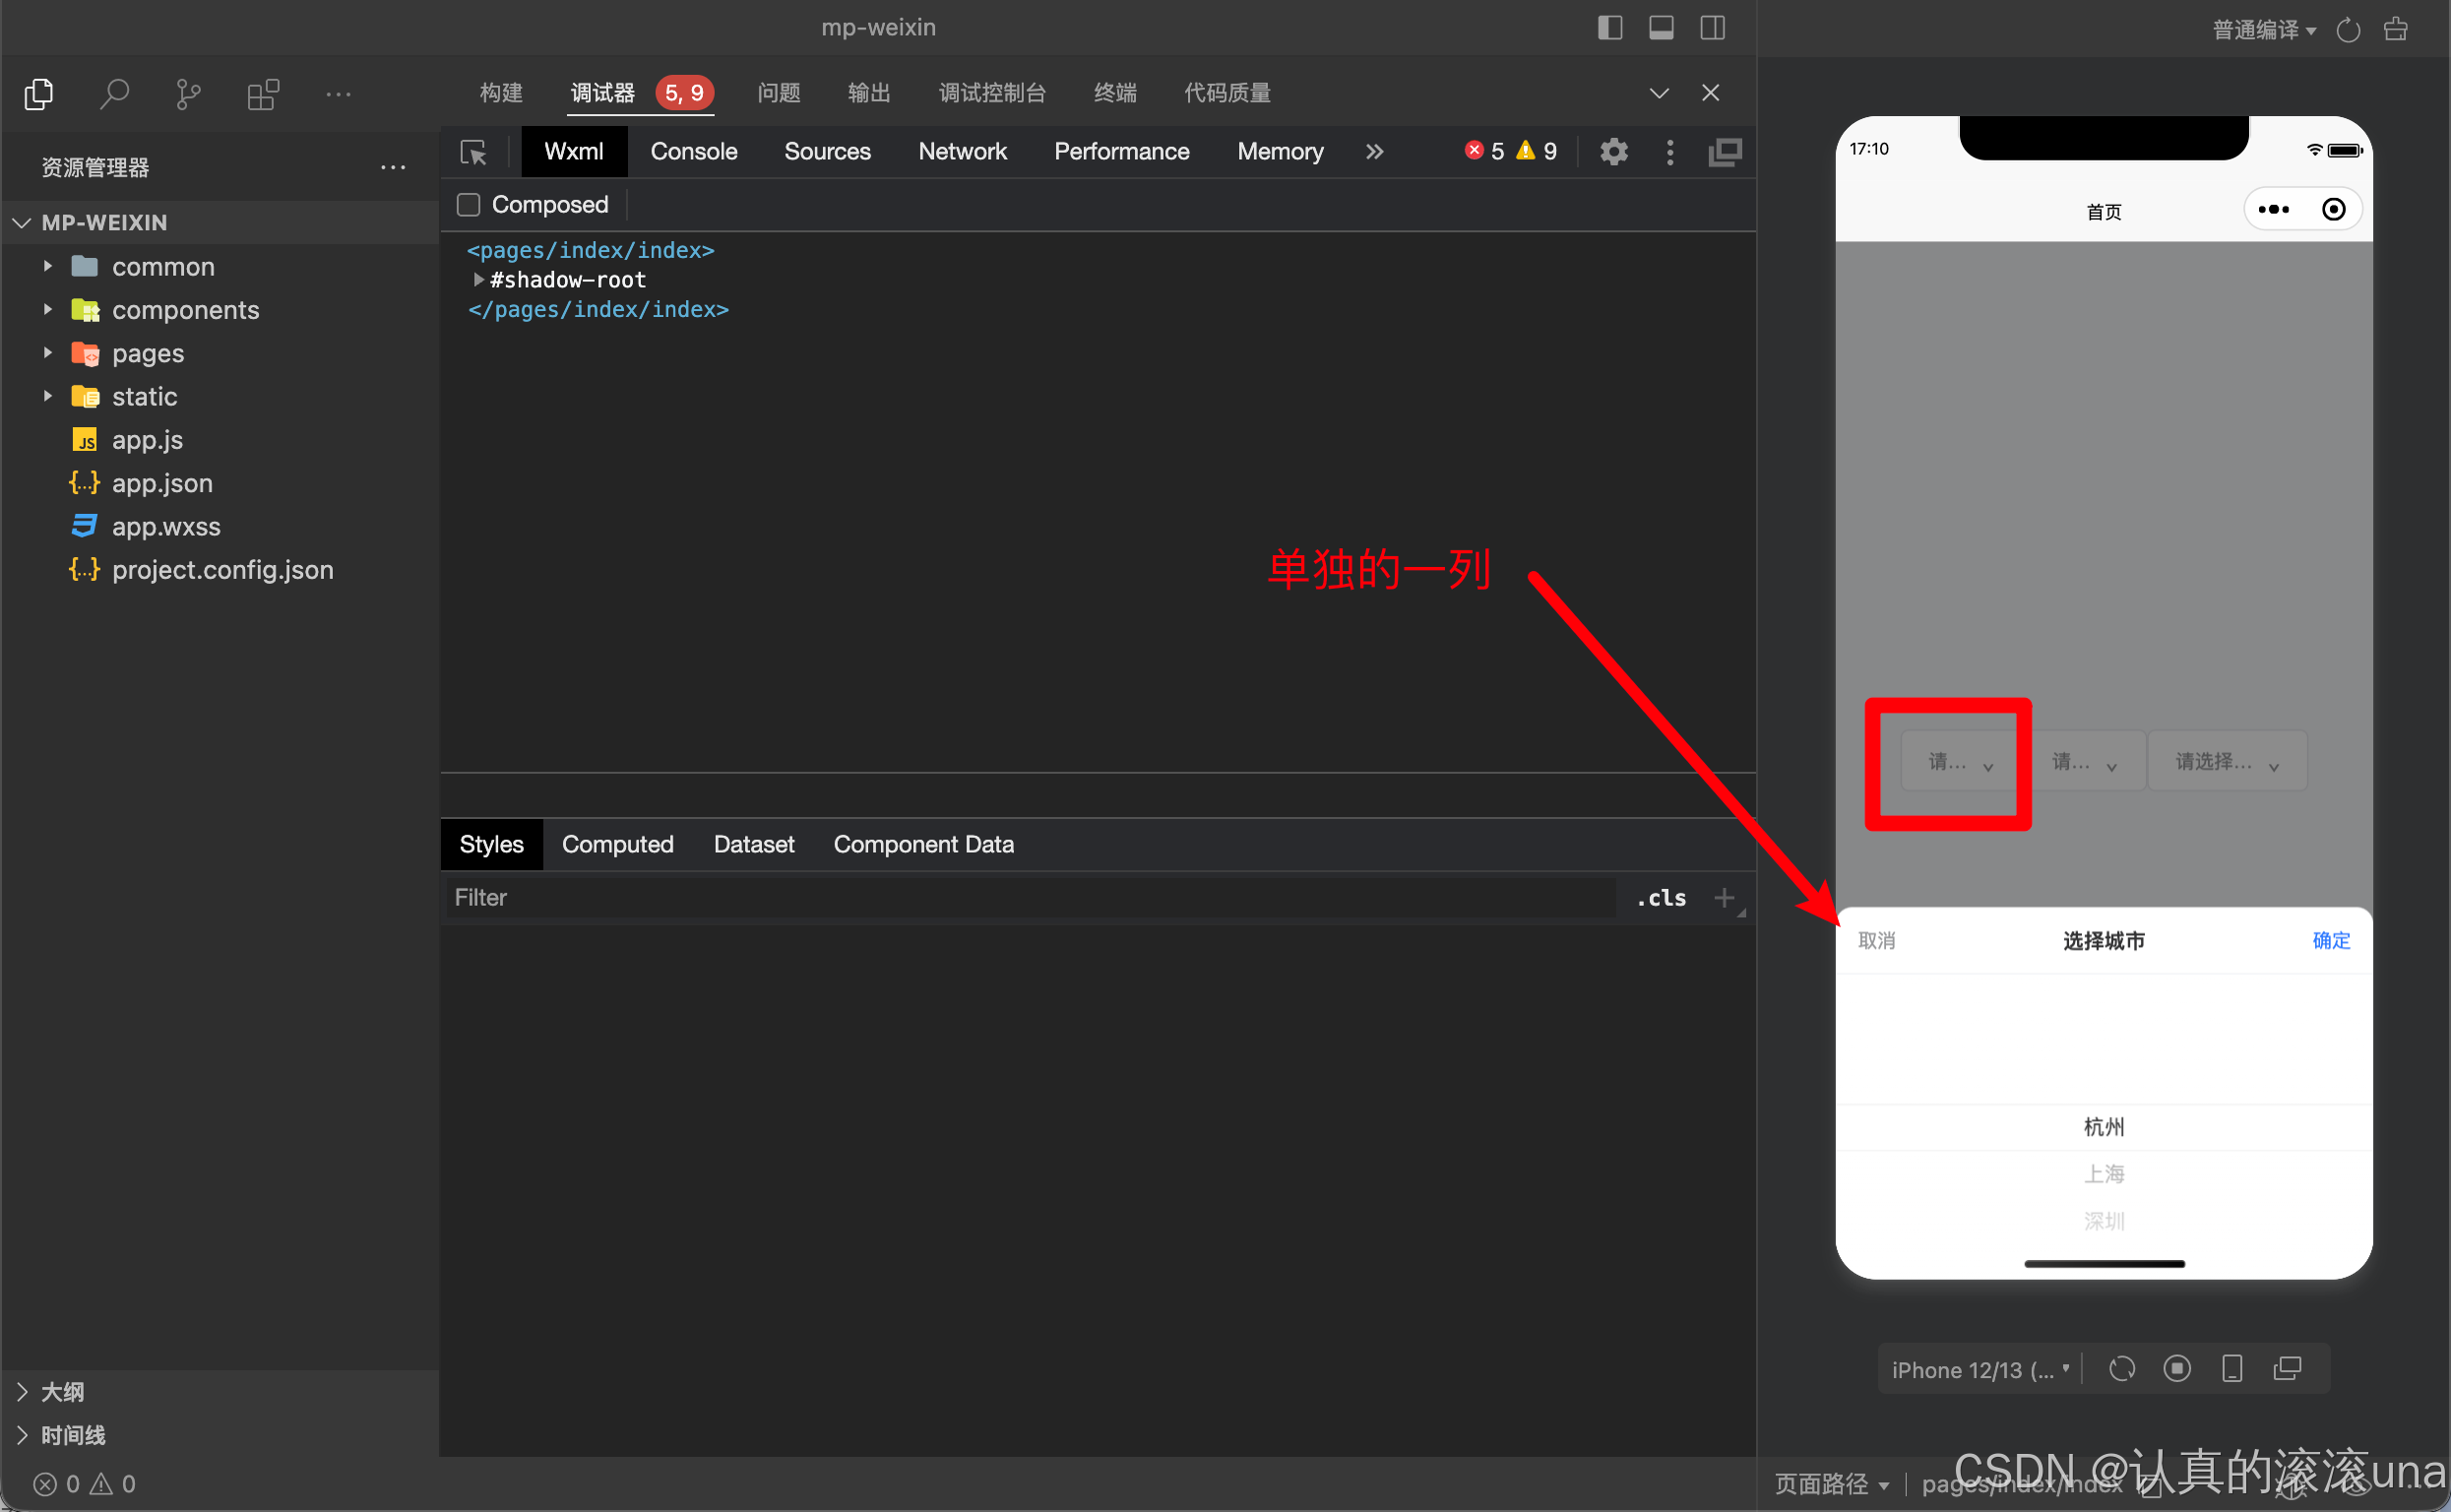2451x1512 pixels.
Task: Click 取消 in the city picker
Action: coord(1876,941)
